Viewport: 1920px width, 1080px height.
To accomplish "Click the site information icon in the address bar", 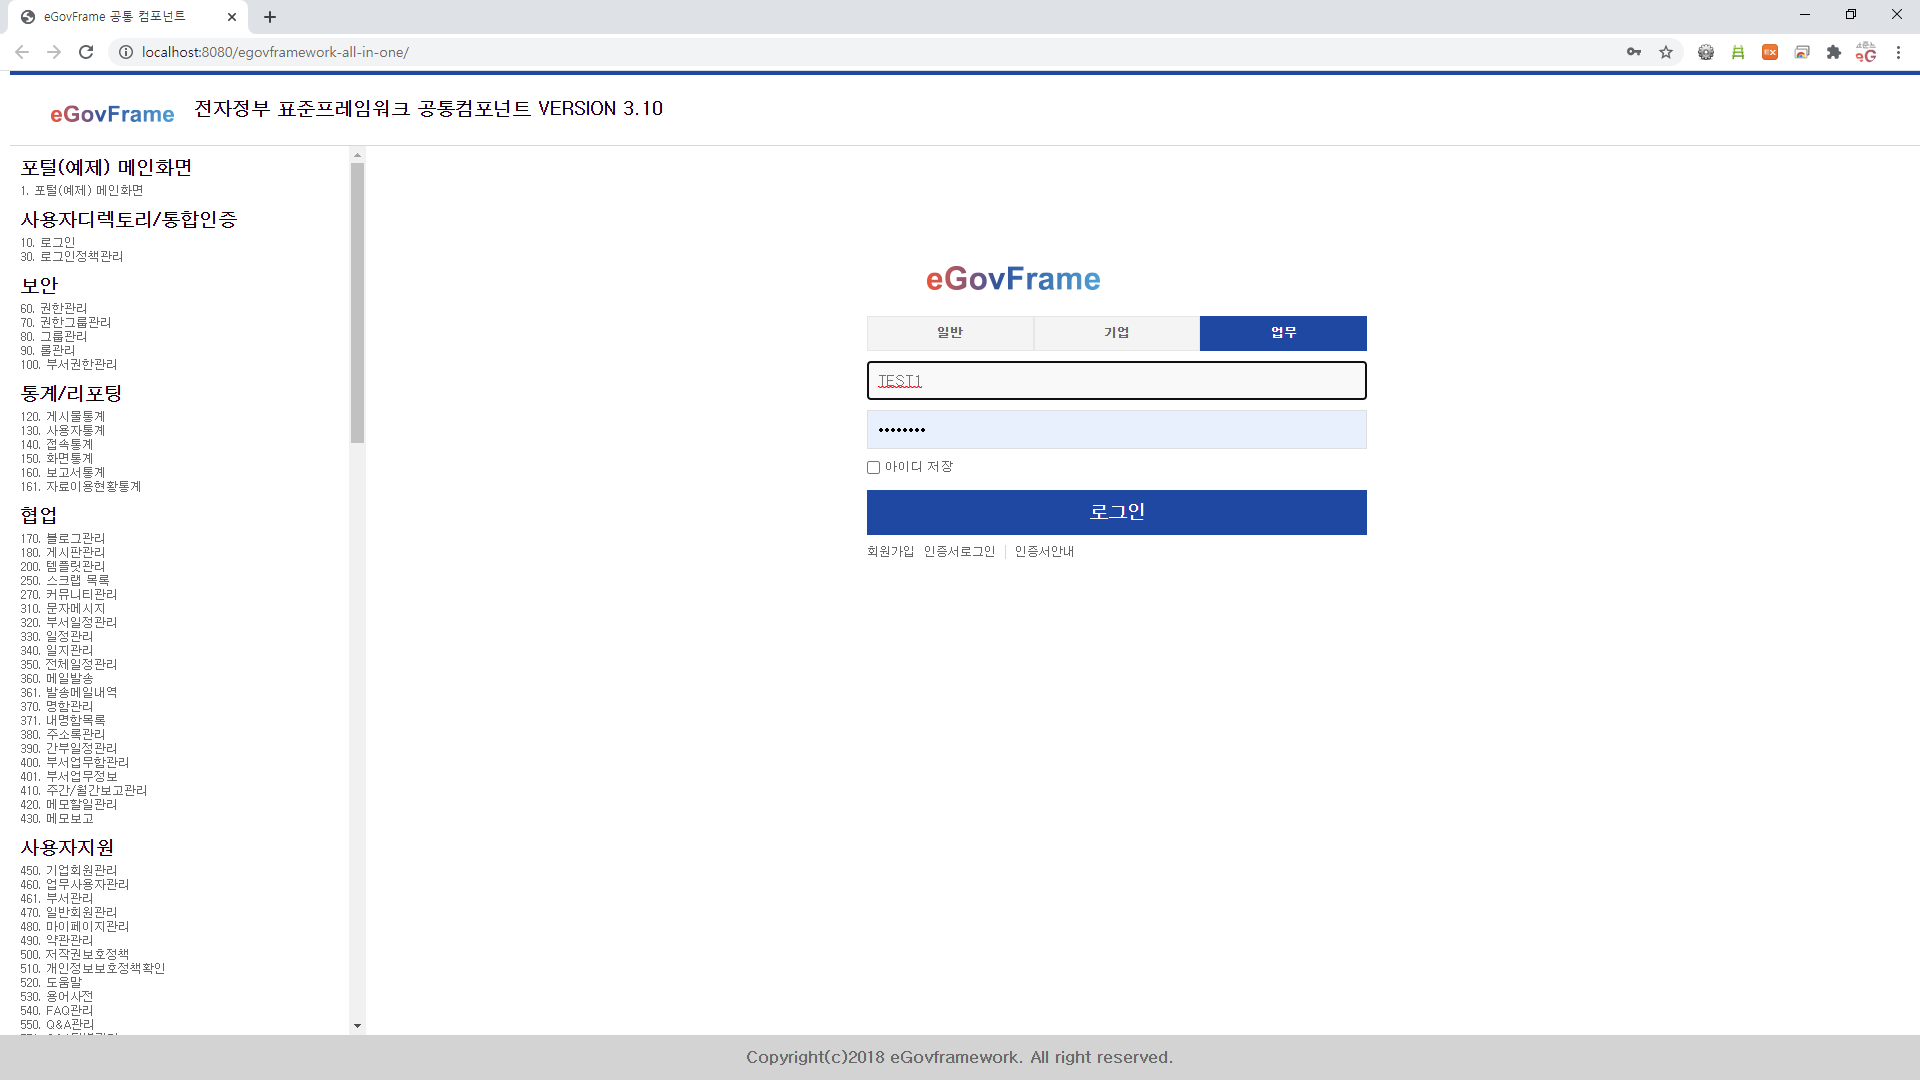I will coord(126,52).
